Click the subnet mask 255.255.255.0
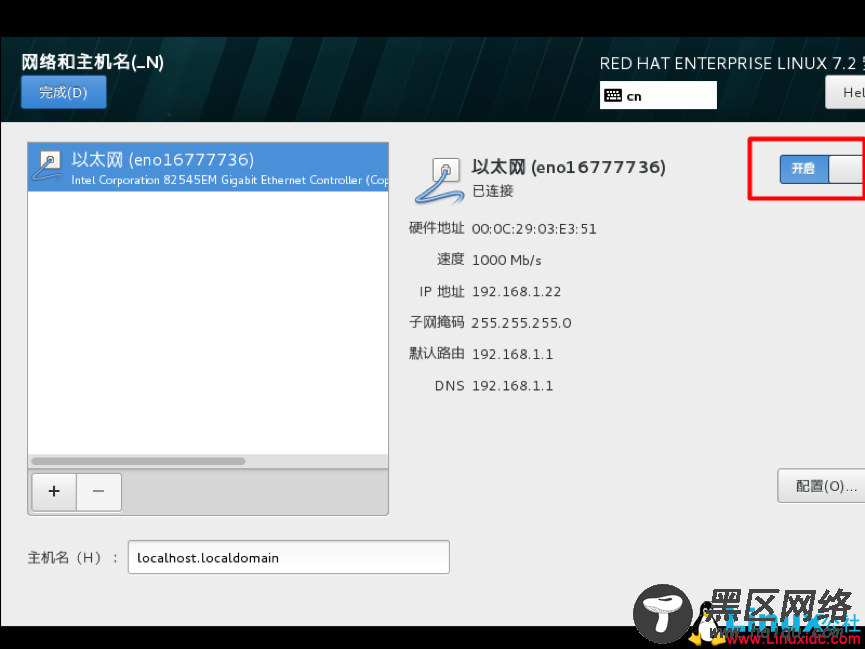This screenshot has height=649, width=865. (x=521, y=323)
